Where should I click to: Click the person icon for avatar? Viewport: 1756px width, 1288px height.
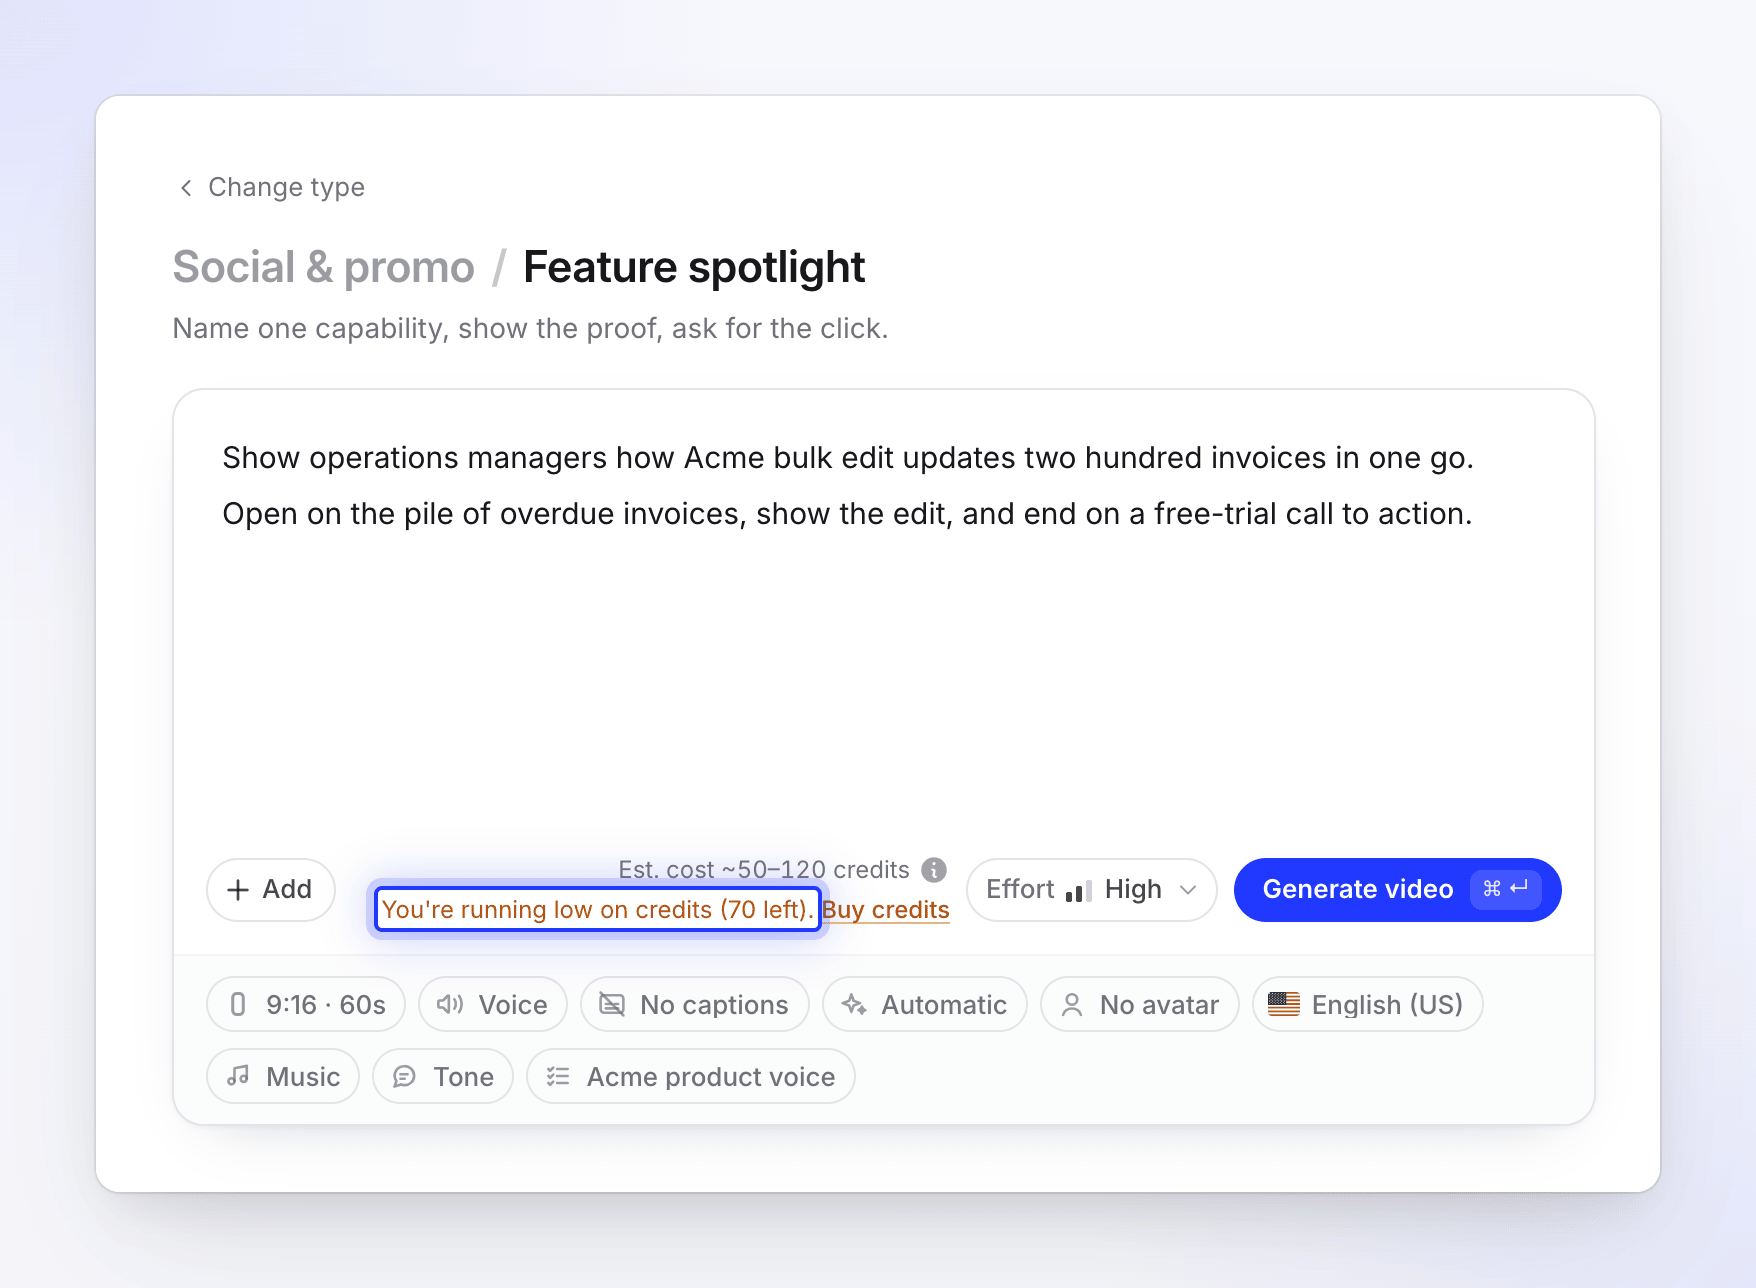click(1072, 1004)
